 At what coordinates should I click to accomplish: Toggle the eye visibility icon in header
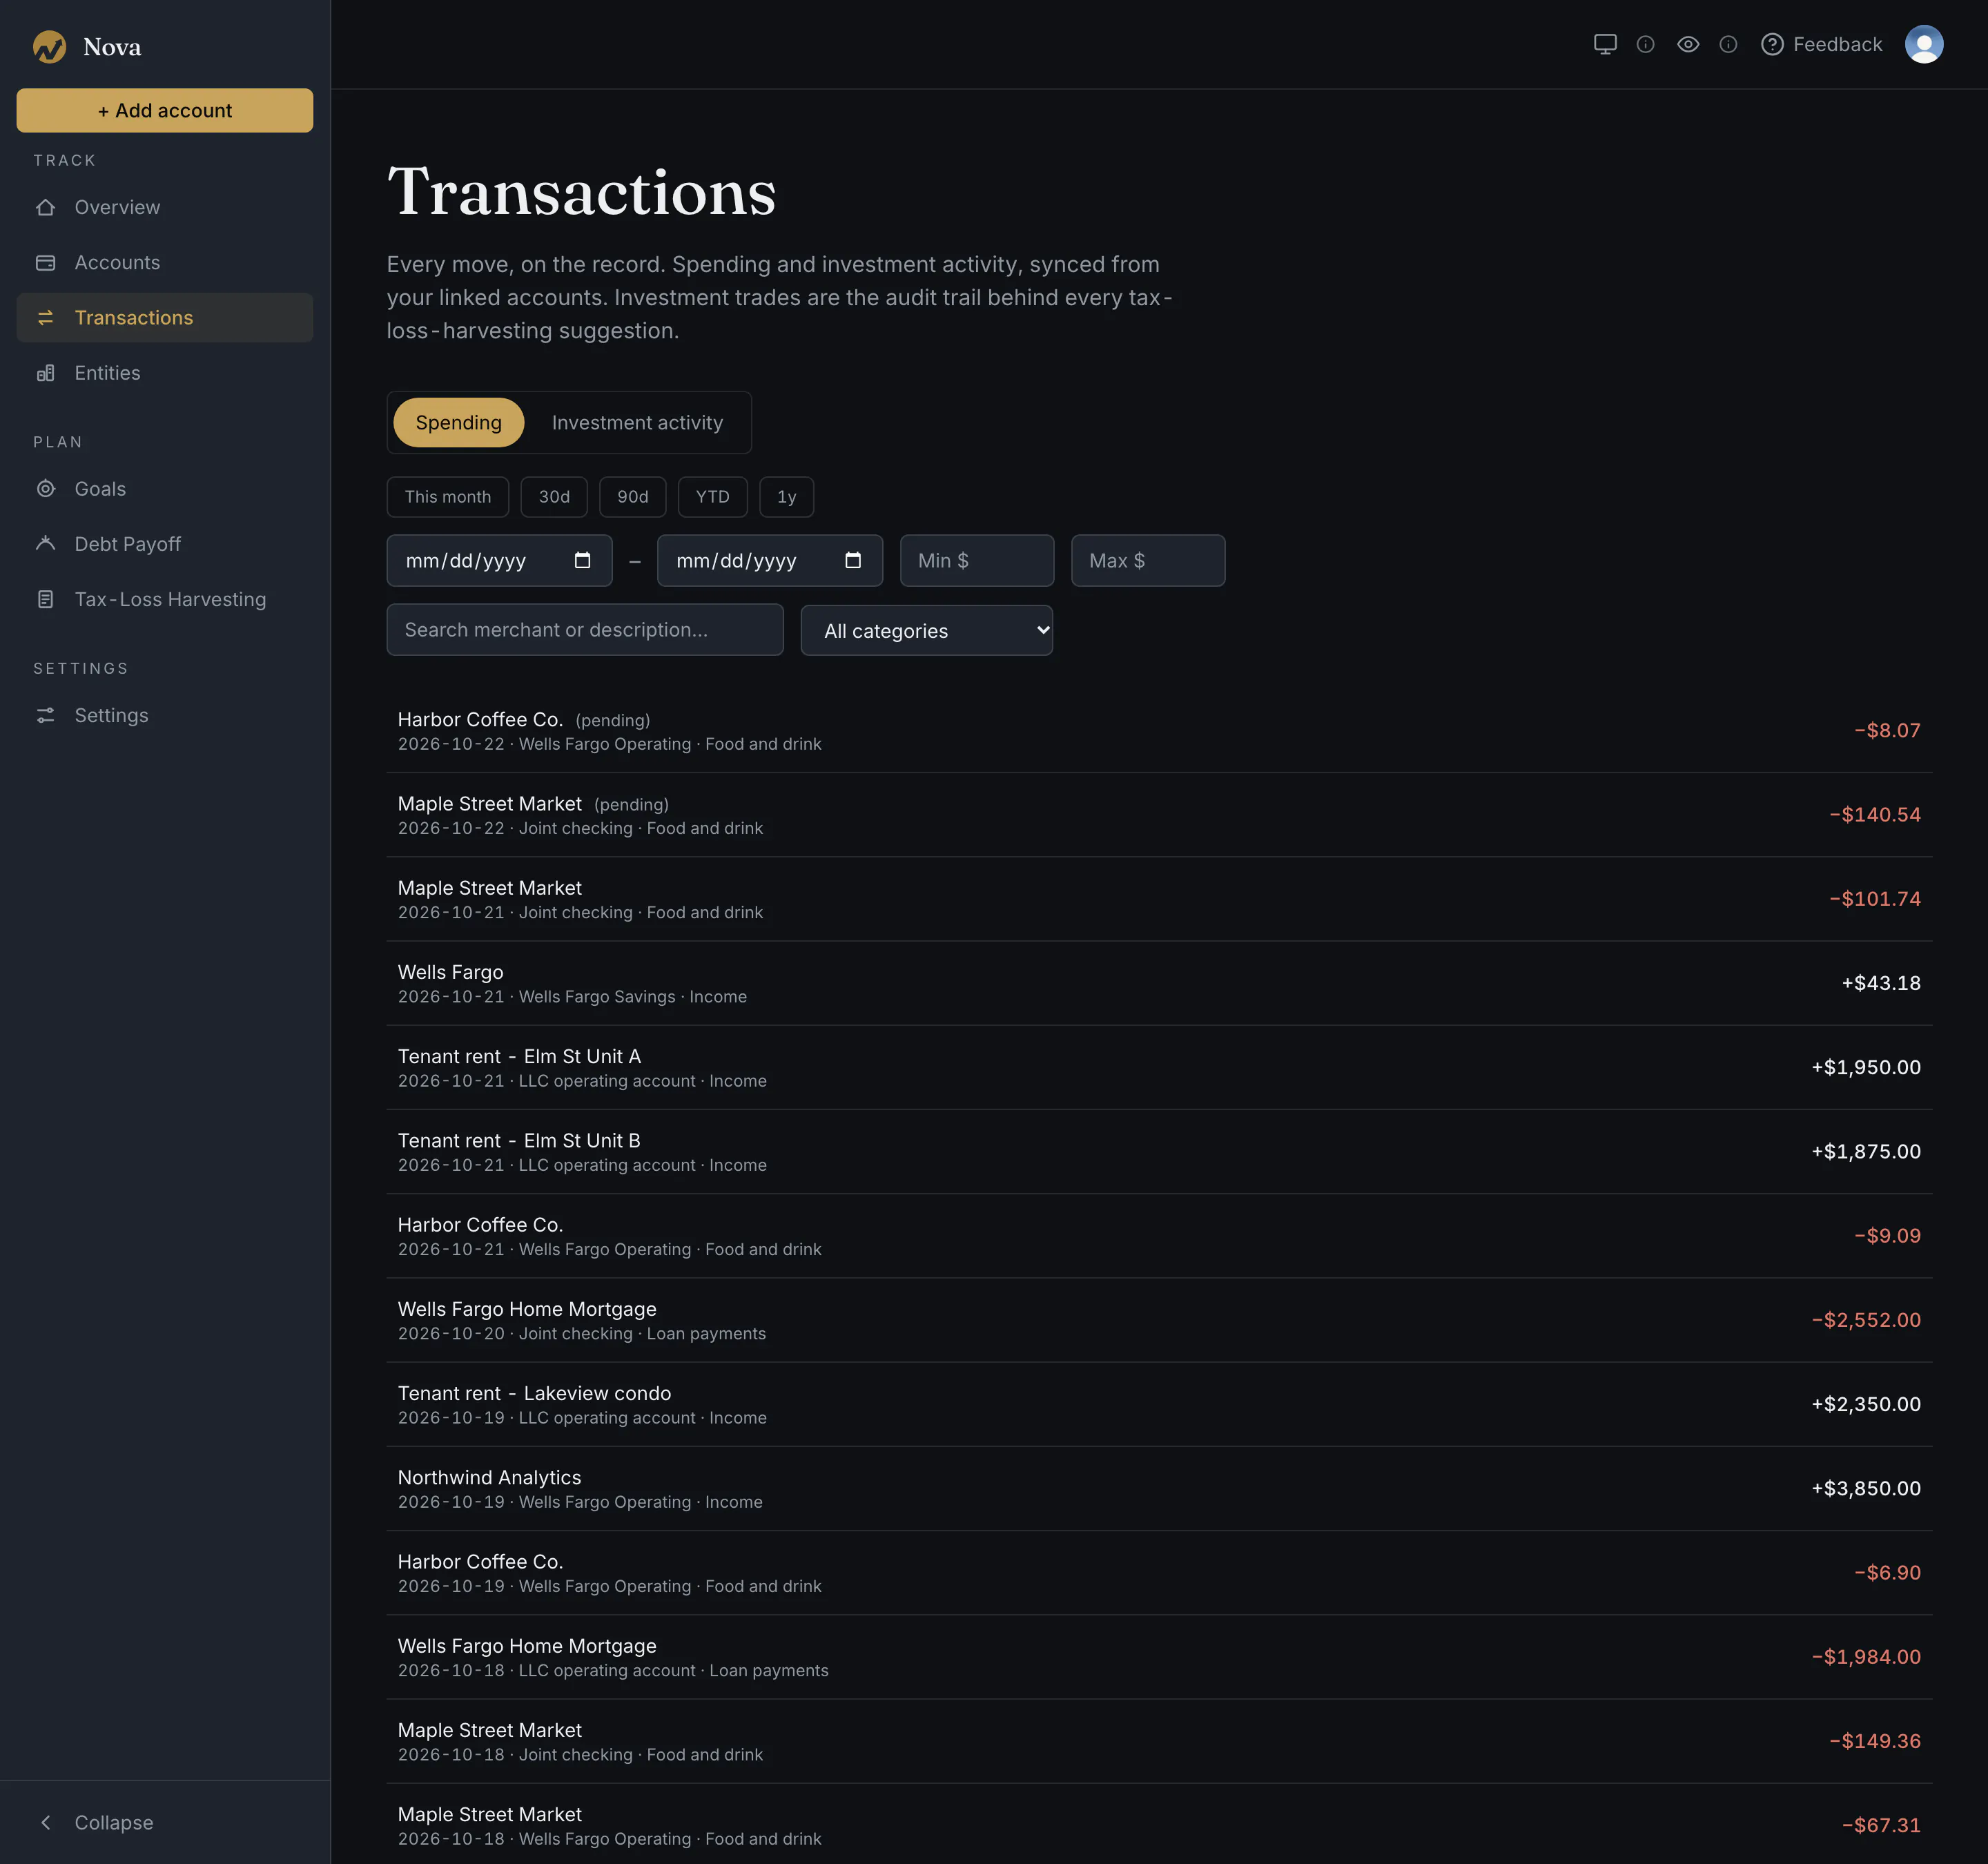[1688, 44]
